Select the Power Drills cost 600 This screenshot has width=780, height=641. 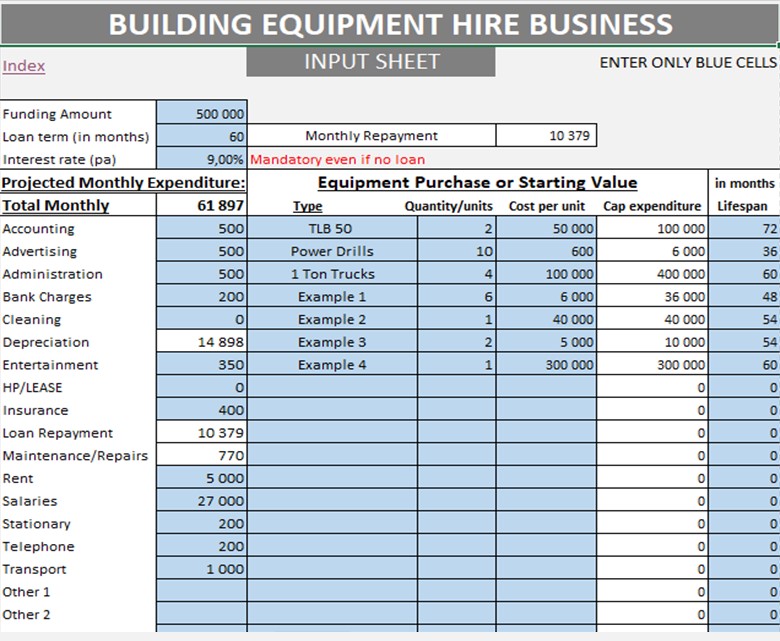[546, 251]
